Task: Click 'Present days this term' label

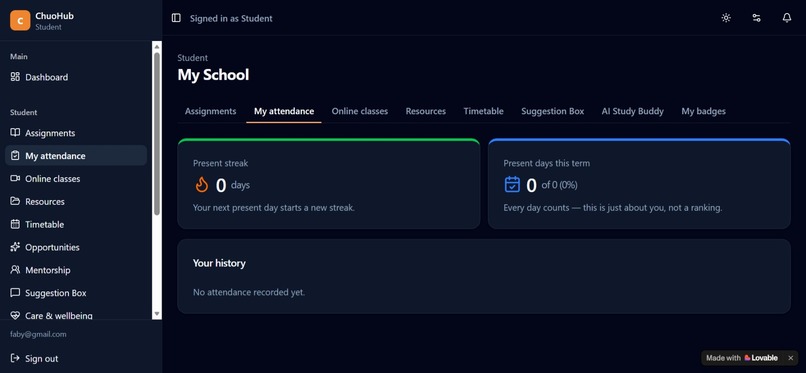Action: 547,163
